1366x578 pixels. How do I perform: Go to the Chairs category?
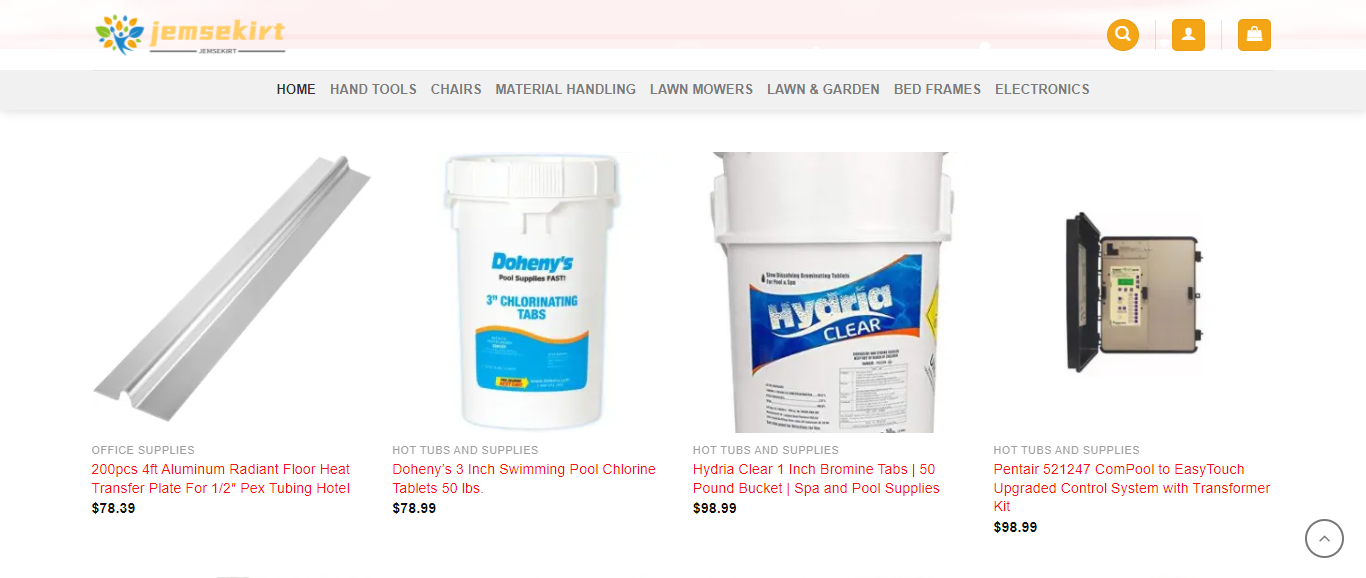click(x=456, y=89)
